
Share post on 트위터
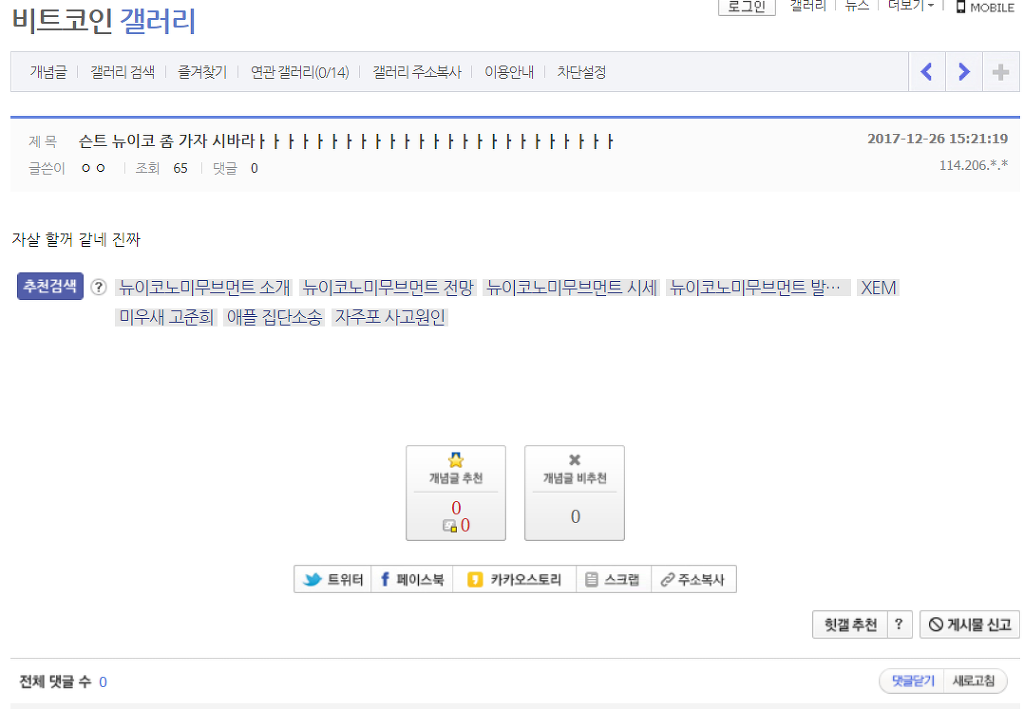333,579
